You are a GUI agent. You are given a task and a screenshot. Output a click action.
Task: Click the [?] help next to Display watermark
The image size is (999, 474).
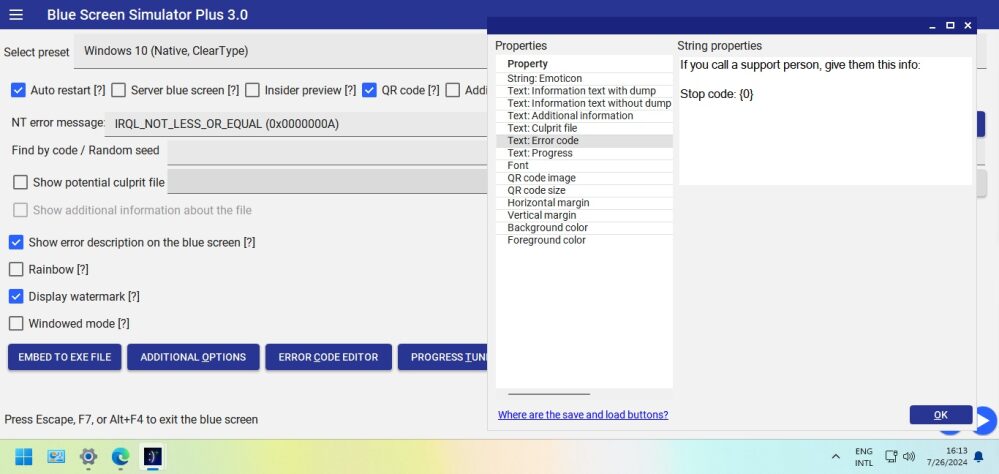[x=134, y=296]
